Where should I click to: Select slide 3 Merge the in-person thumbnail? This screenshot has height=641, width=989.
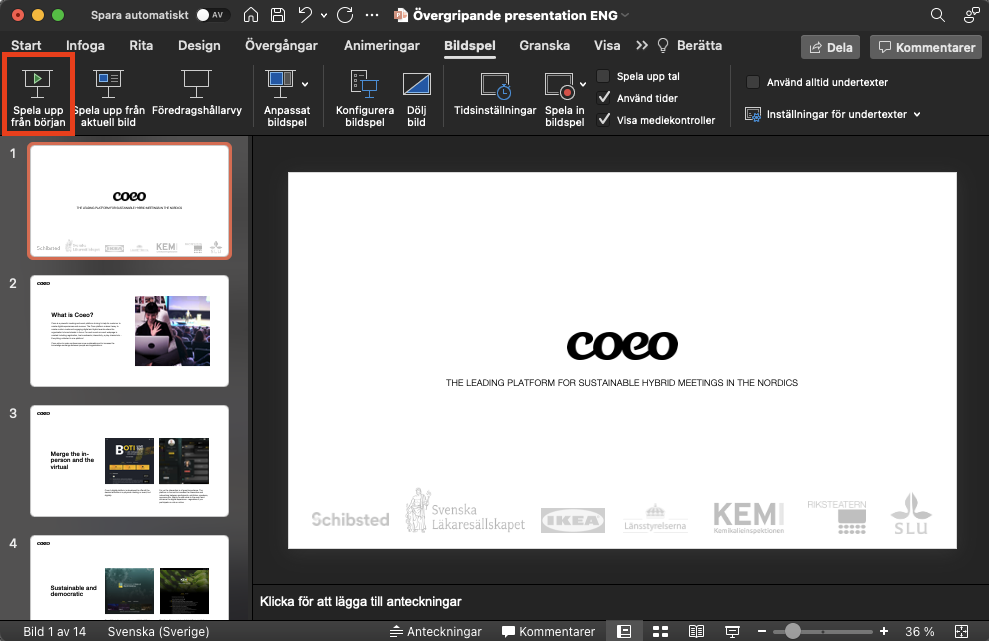pyautogui.click(x=129, y=461)
